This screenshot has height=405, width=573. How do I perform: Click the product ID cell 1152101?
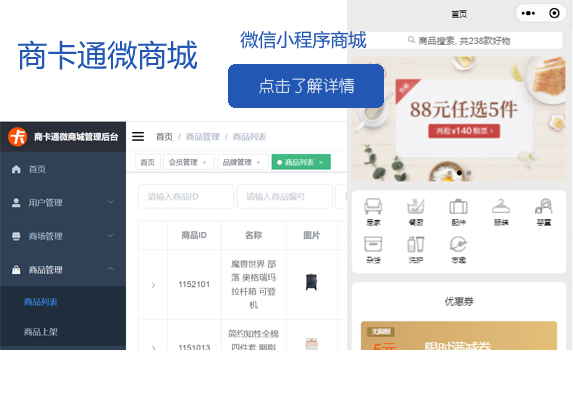(x=194, y=284)
